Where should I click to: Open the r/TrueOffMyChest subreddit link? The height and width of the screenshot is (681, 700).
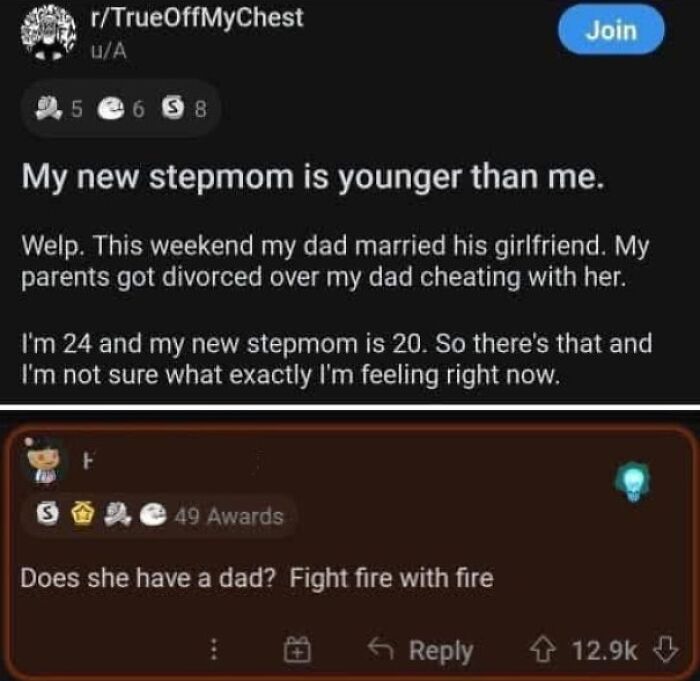click(x=196, y=18)
